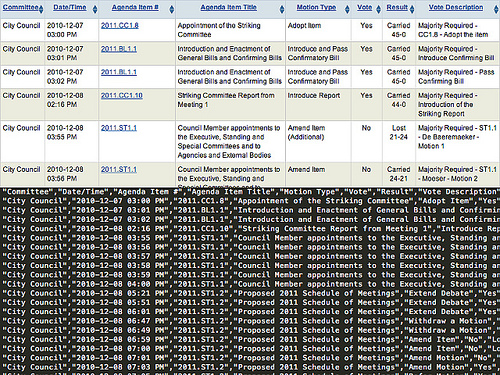Select 'Yes' vote in the 02:16 PM table row
500x375 pixels.
click(x=366, y=104)
